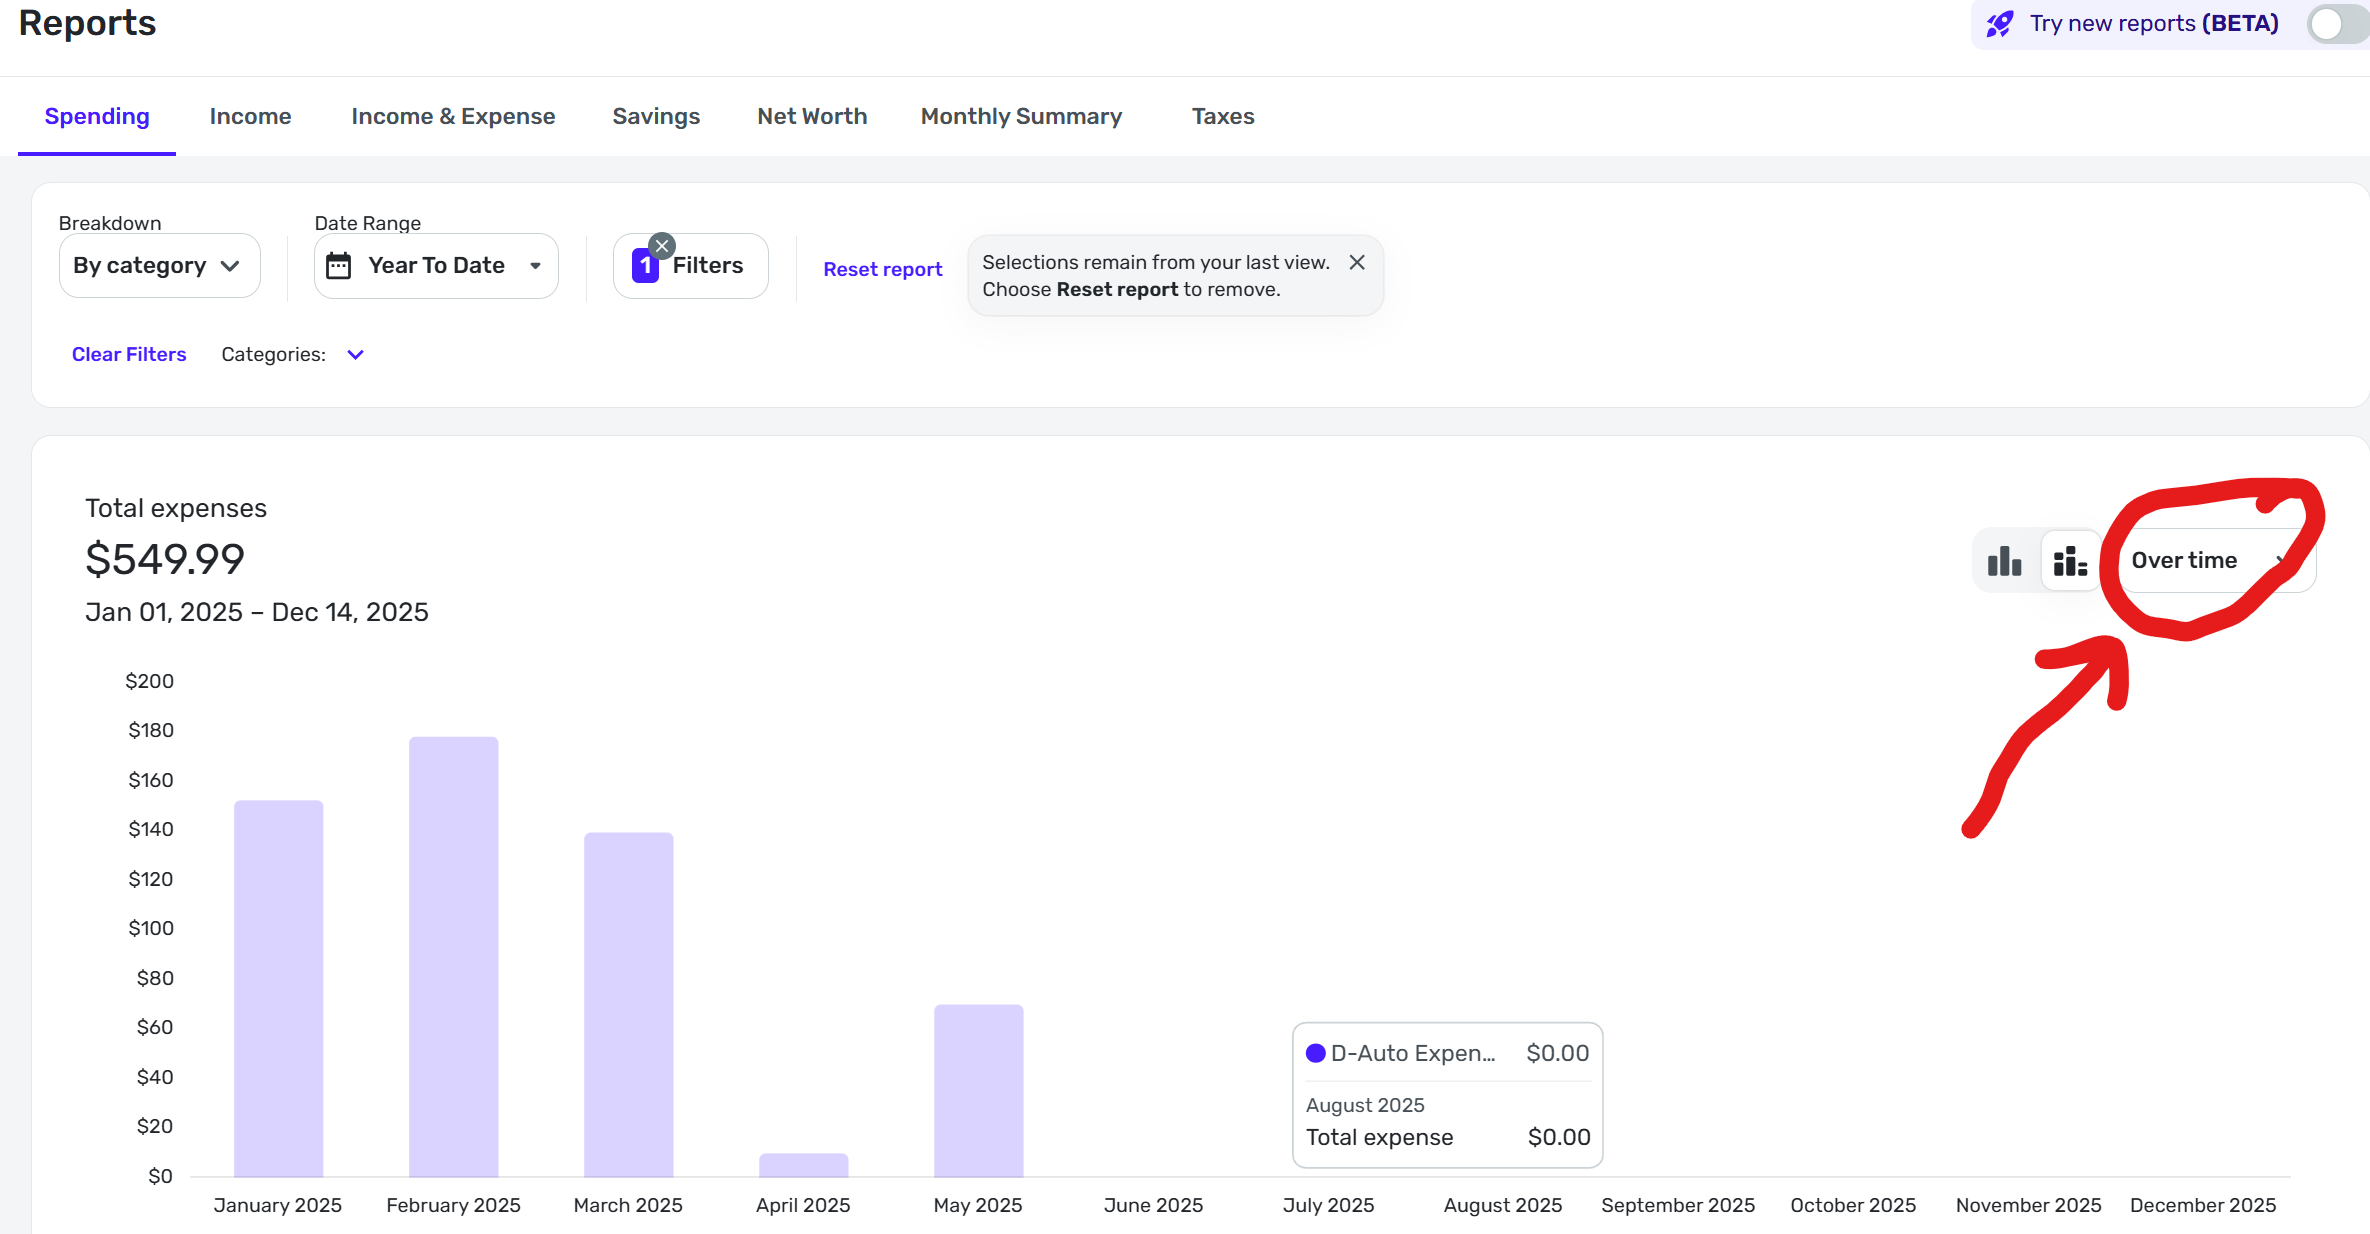Select the stacked chart view icon

2070,561
